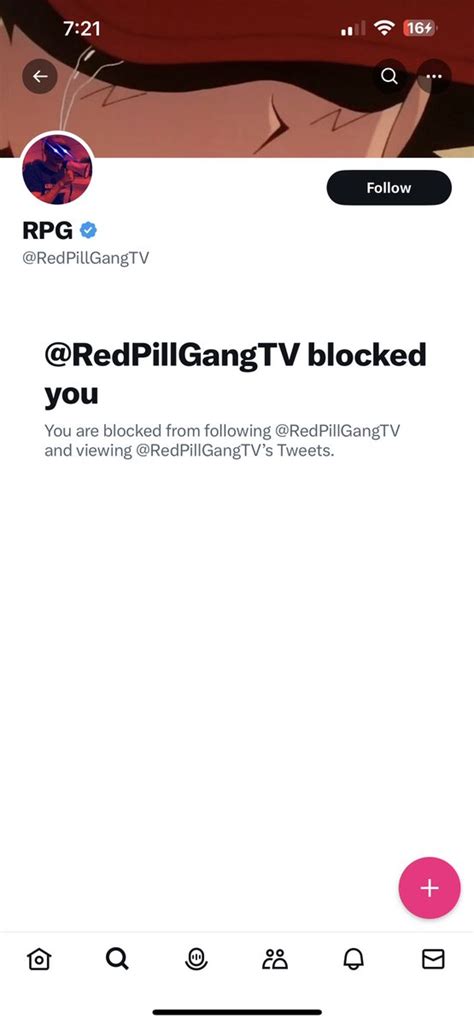The height and width of the screenshot is (1024, 474).
Task: View the RPG profile picture
Action: [x=57, y=168]
